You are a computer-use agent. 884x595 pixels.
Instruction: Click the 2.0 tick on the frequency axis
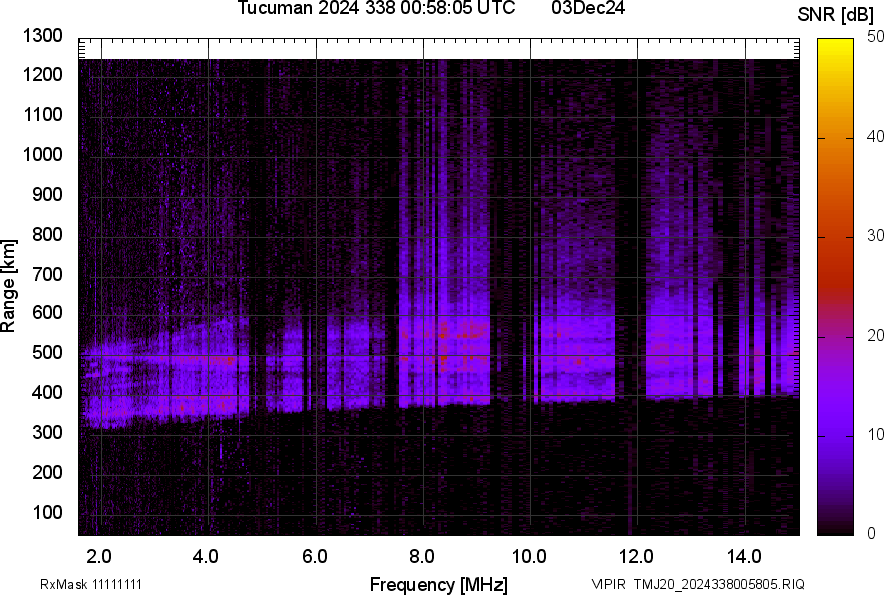coord(99,556)
